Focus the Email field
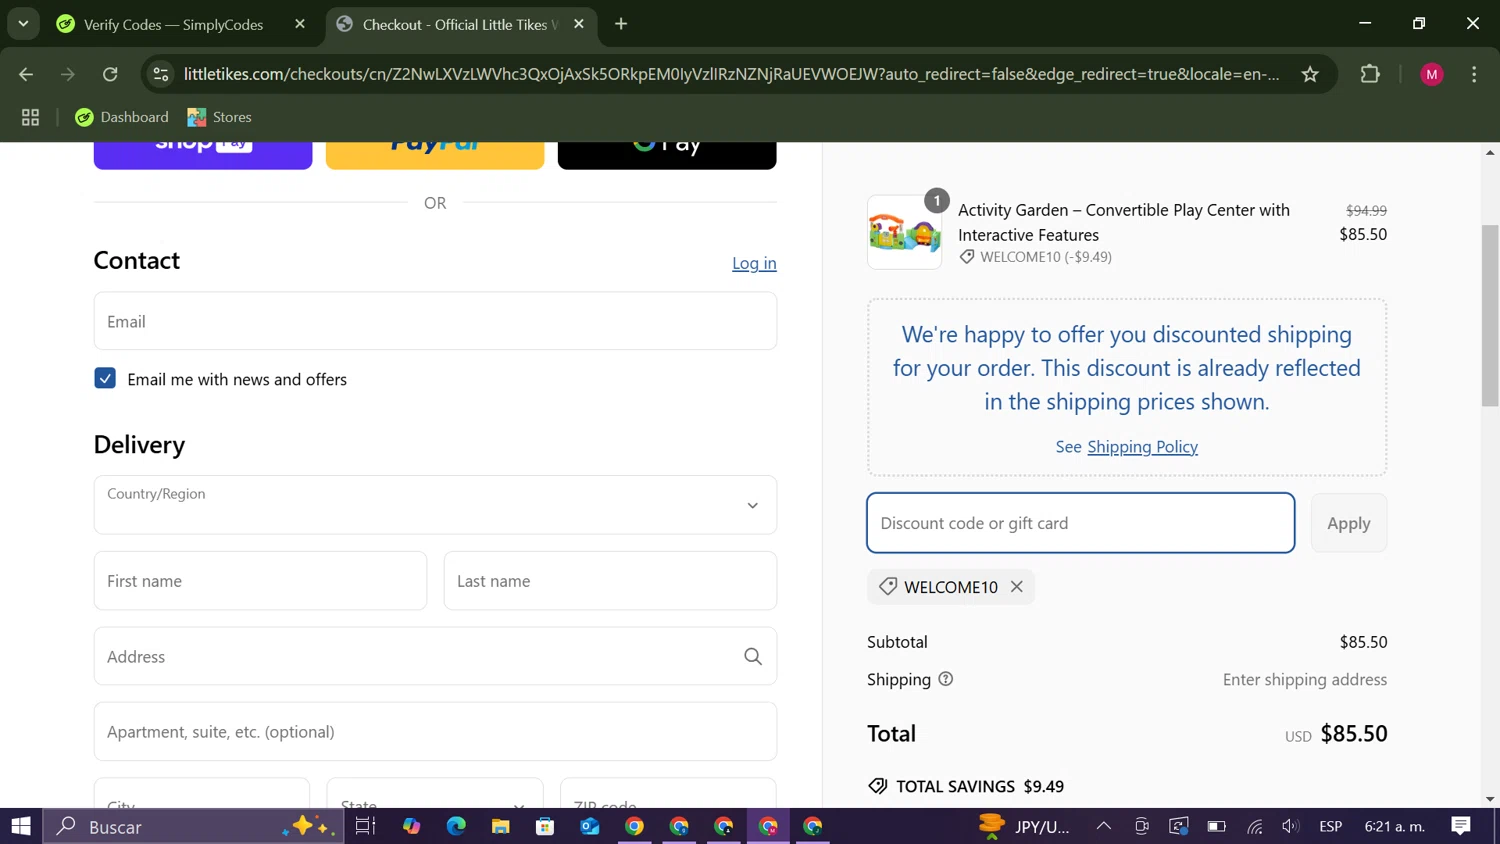The height and width of the screenshot is (844, 1500). pyautogui.click(x=435, y=321)
